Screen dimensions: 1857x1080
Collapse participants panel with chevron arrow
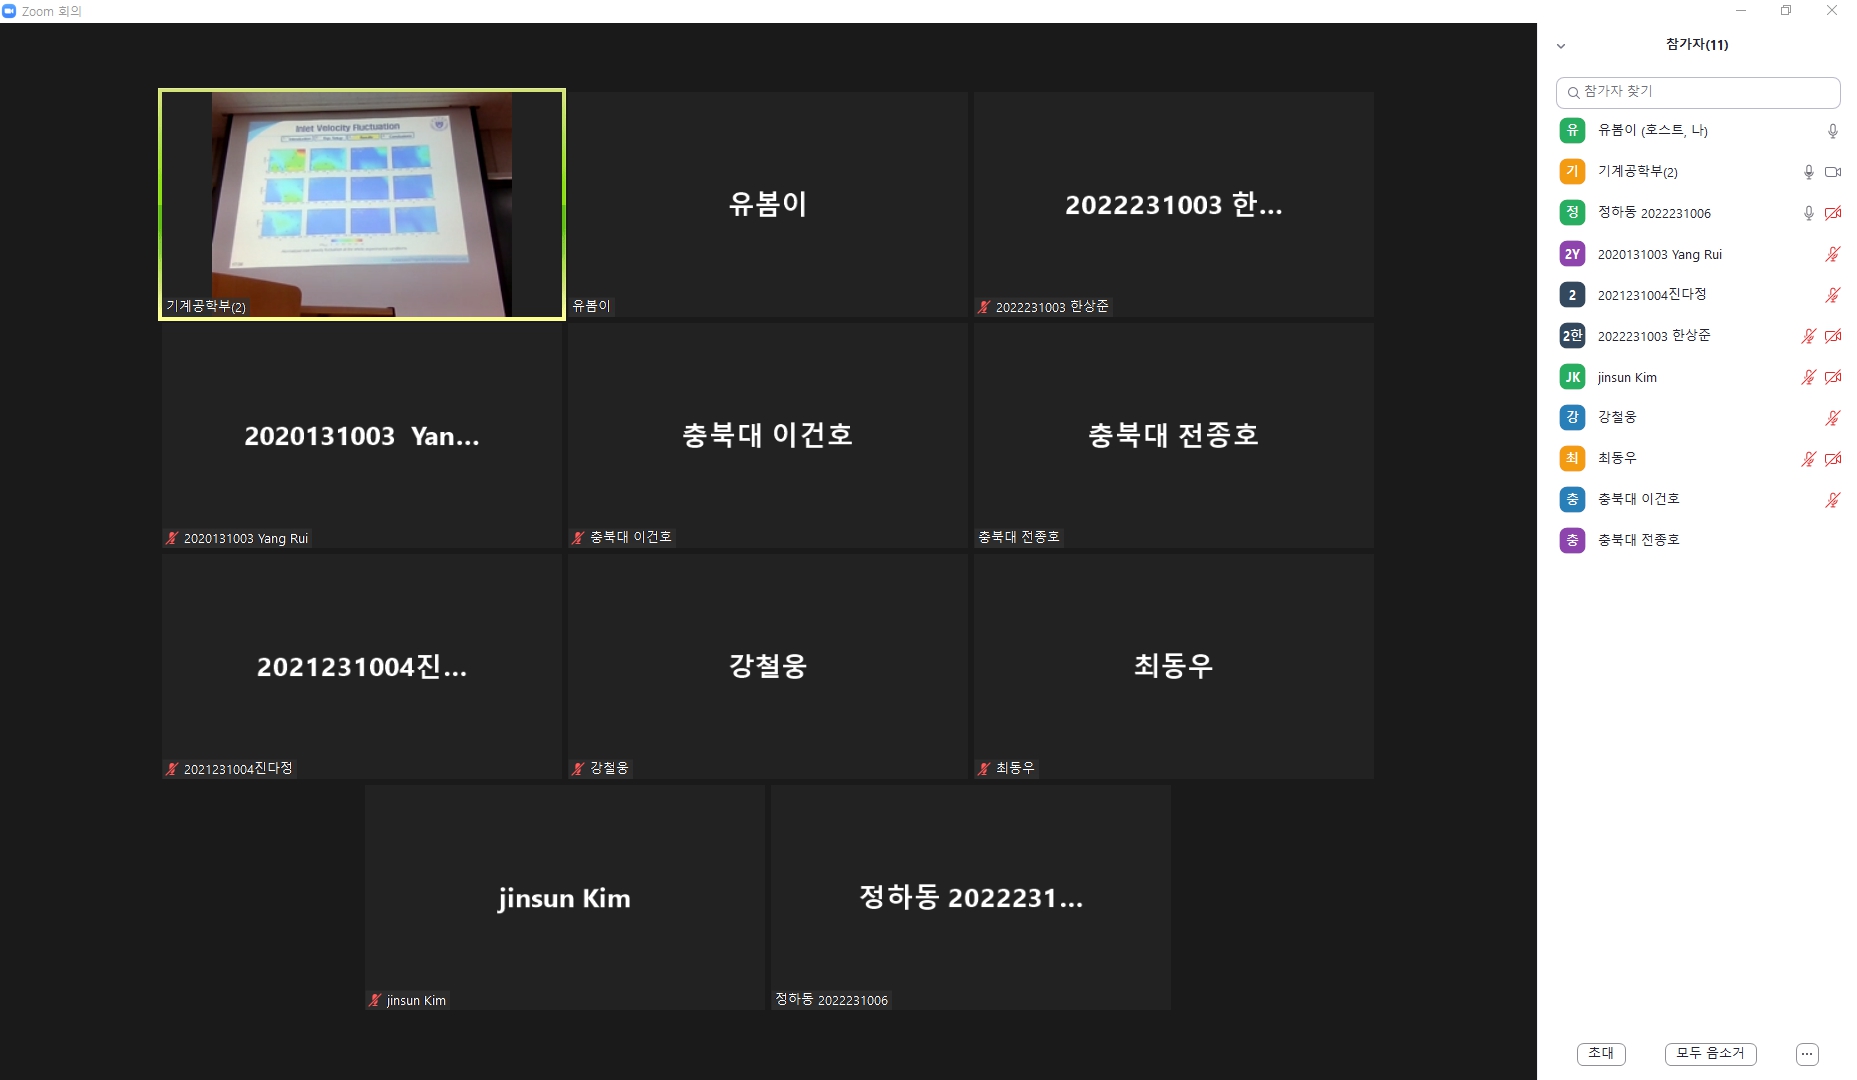1561,46
